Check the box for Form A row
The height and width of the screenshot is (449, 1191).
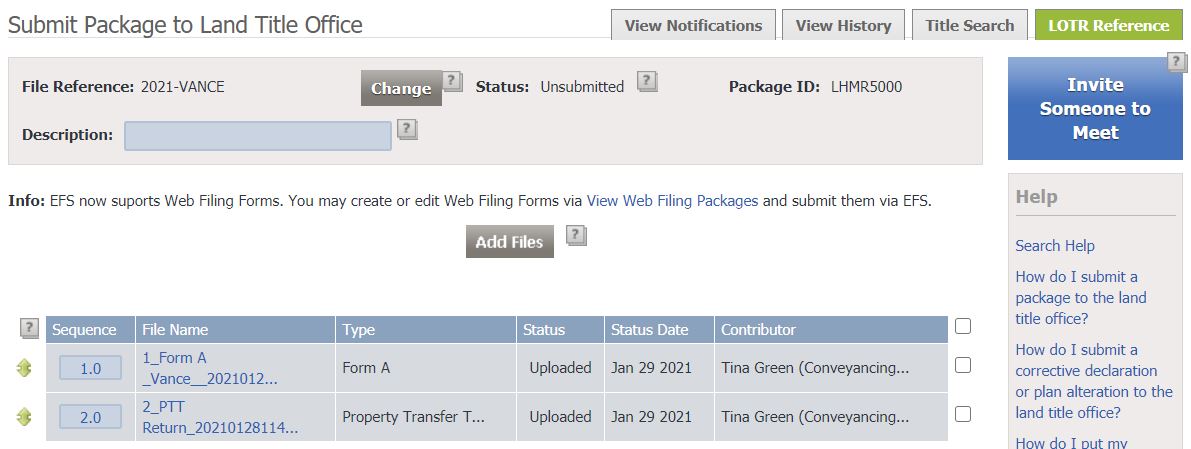tap(963, 365)
